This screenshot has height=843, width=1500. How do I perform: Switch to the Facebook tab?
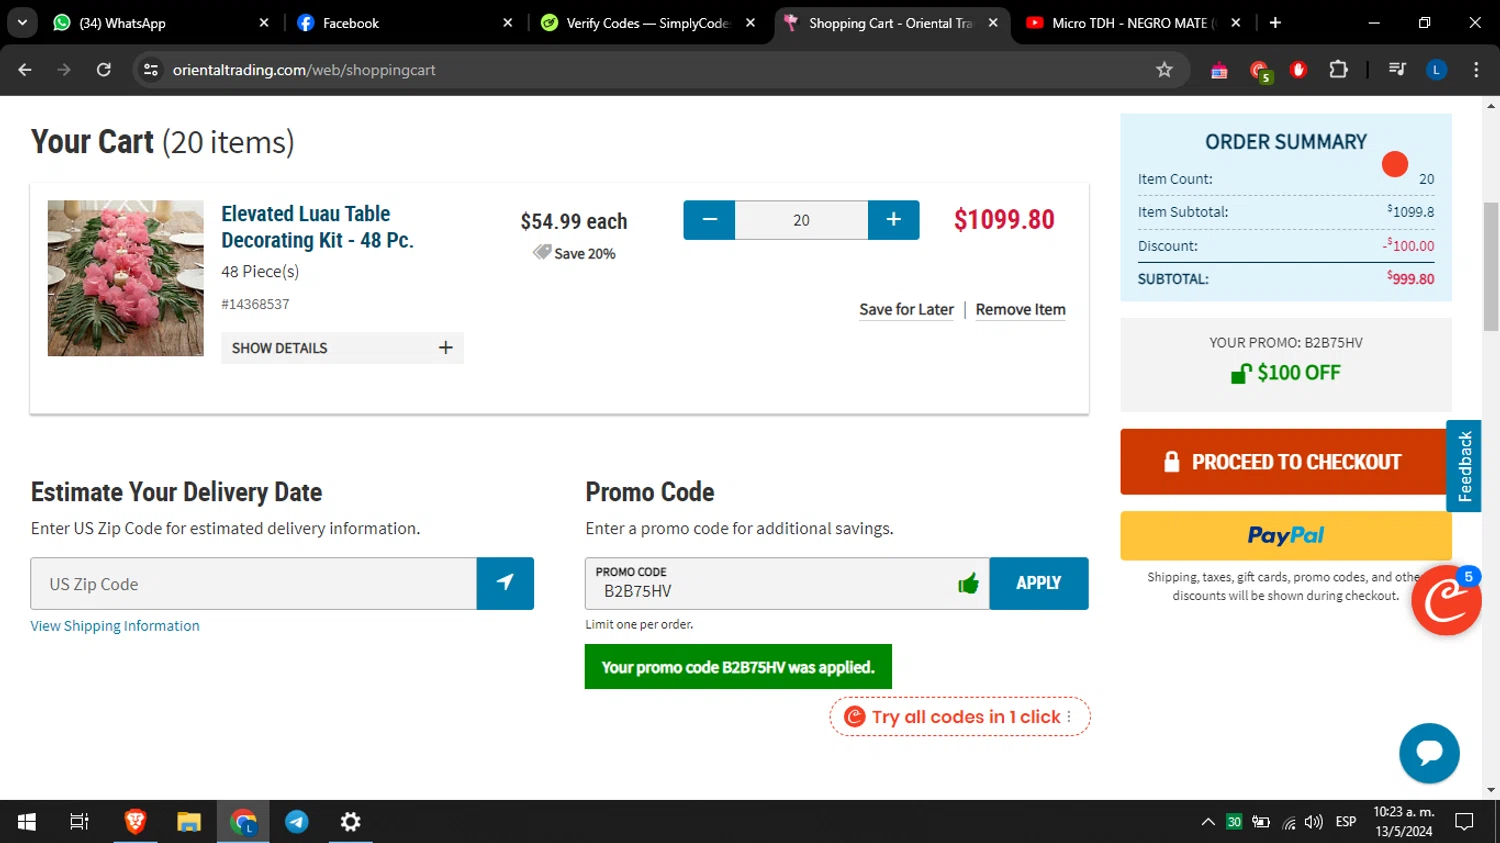click(405, 23)
